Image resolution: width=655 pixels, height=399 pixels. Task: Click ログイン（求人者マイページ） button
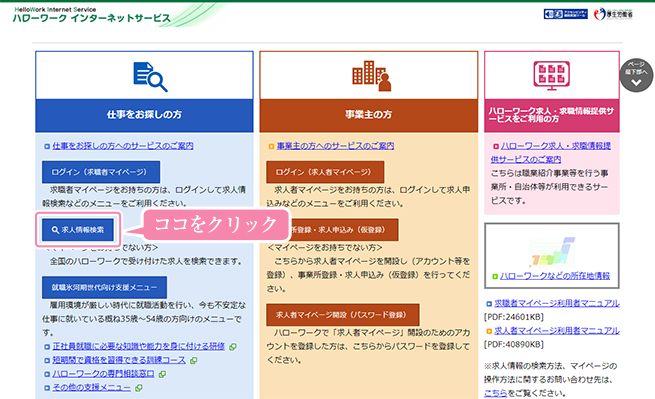click(325, 172)
